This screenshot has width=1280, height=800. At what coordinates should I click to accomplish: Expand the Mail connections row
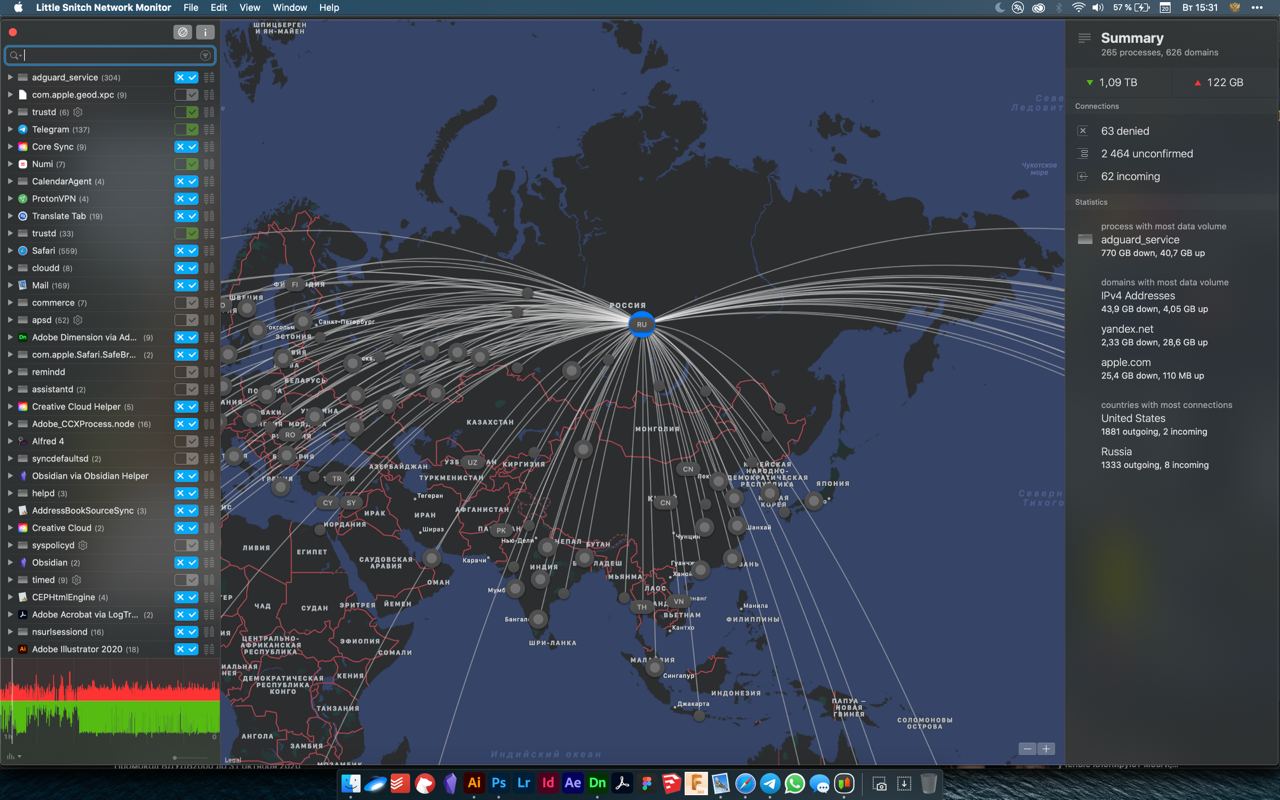10,285
